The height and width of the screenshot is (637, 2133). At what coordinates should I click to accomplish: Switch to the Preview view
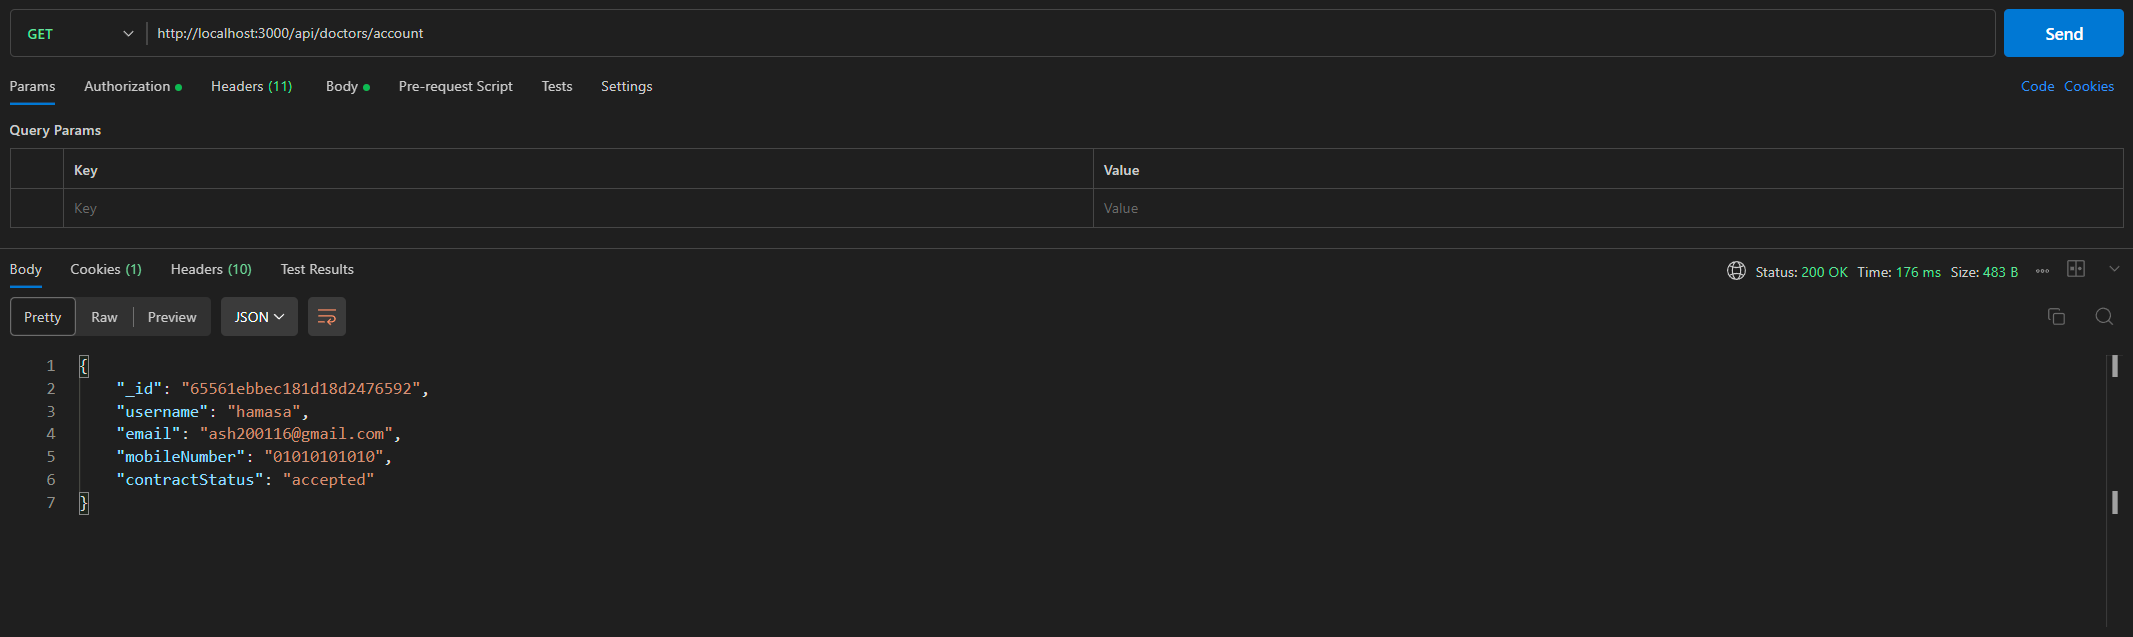click(172, 317)
